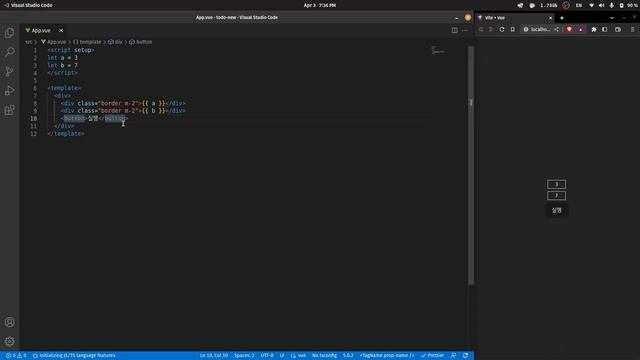Screen dimensions: 640x360
Task: Click the code minimap preview
Action: click(438, 51)
